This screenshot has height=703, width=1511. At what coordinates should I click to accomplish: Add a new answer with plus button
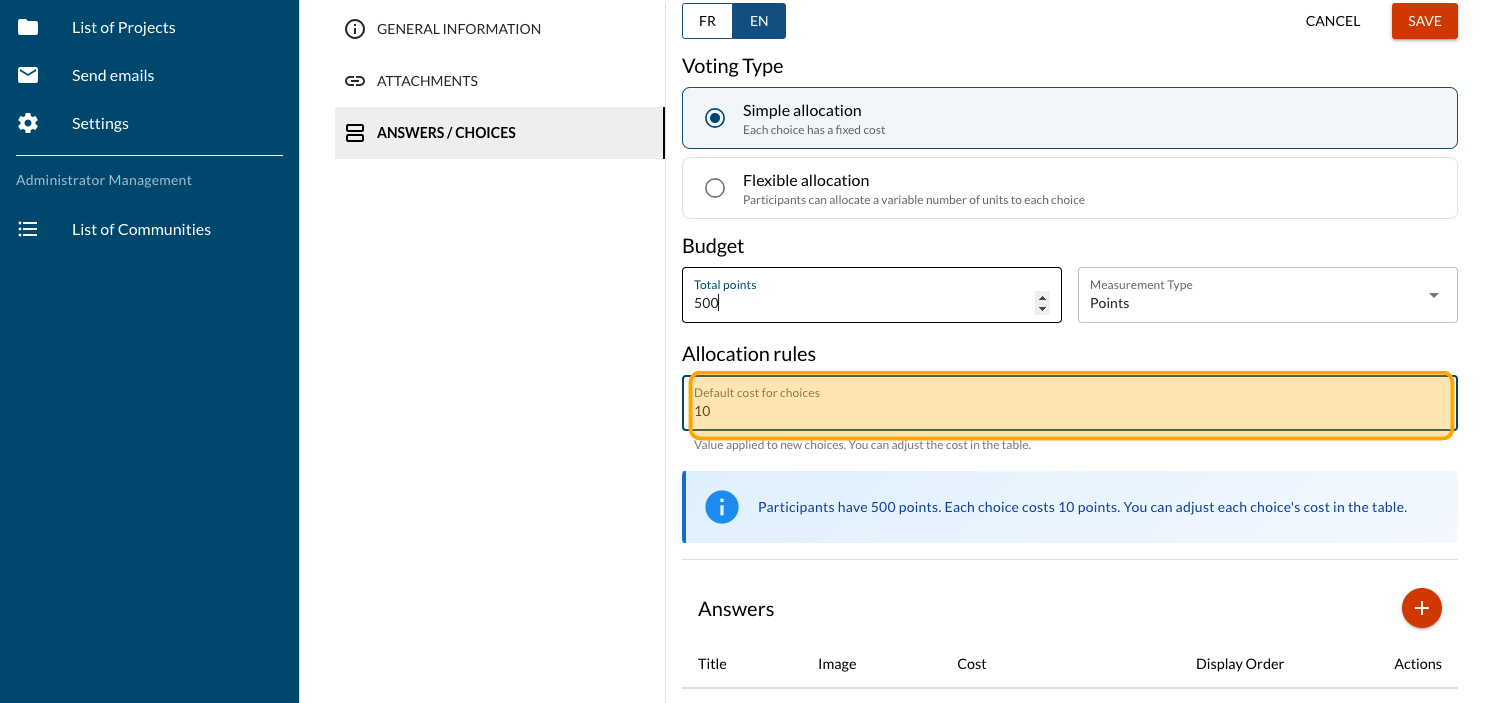click(x=1421, y=608)
